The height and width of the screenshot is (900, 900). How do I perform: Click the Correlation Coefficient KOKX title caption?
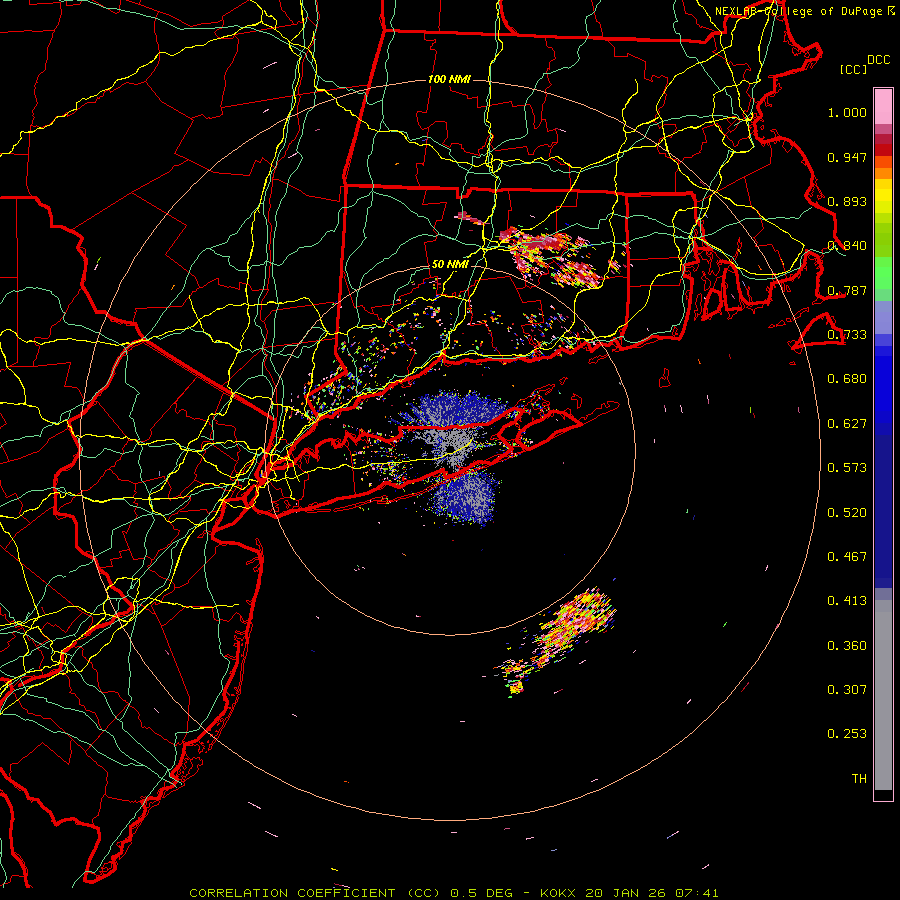453,893
